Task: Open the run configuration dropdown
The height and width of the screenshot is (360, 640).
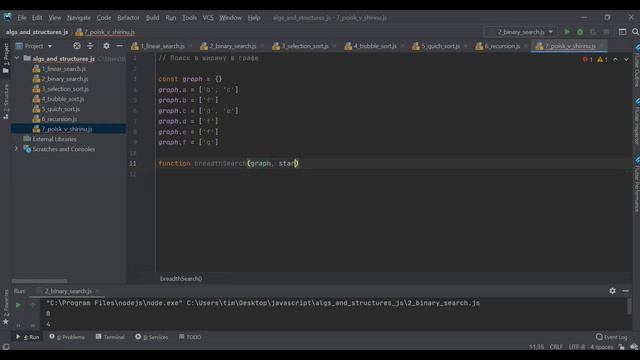Action: pyautogui.click(x=521, y=32)
